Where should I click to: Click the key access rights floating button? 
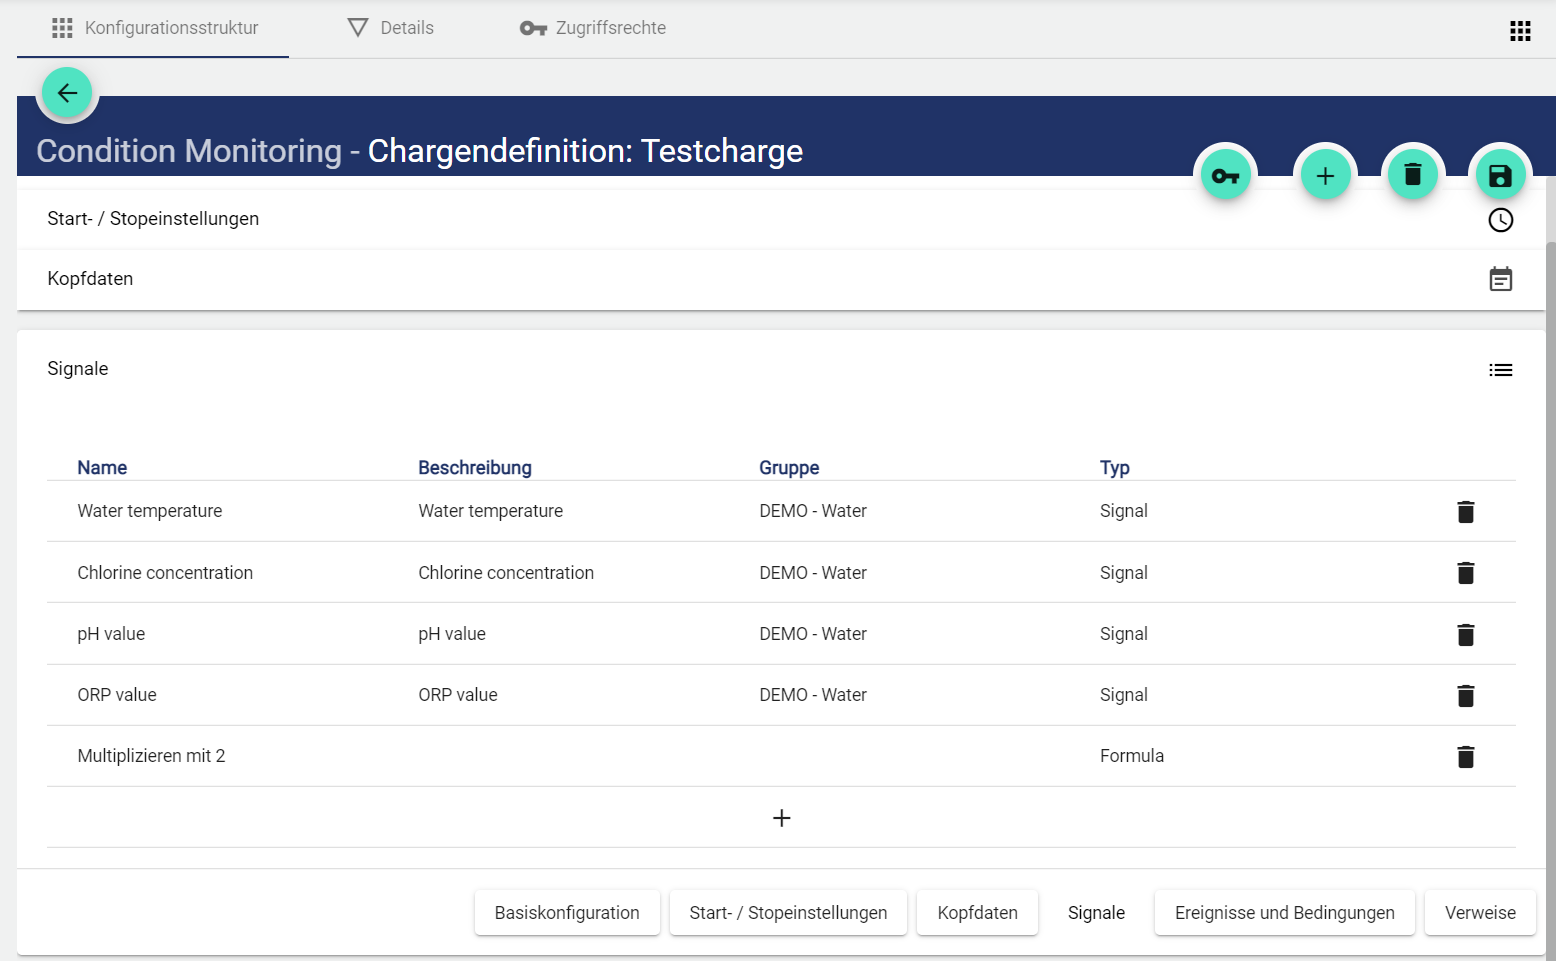click(1225, 176)
